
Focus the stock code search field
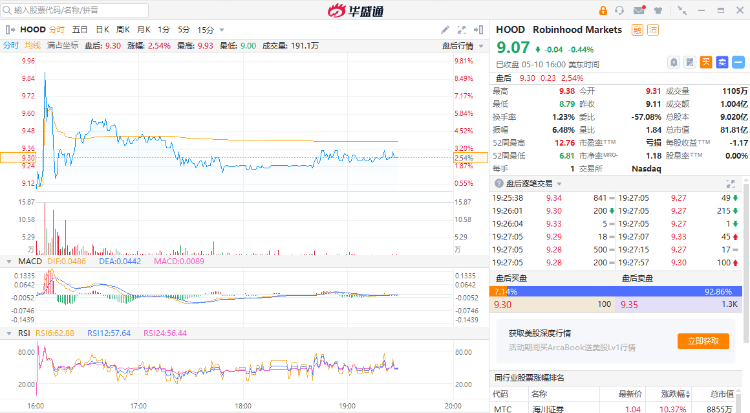75,10
